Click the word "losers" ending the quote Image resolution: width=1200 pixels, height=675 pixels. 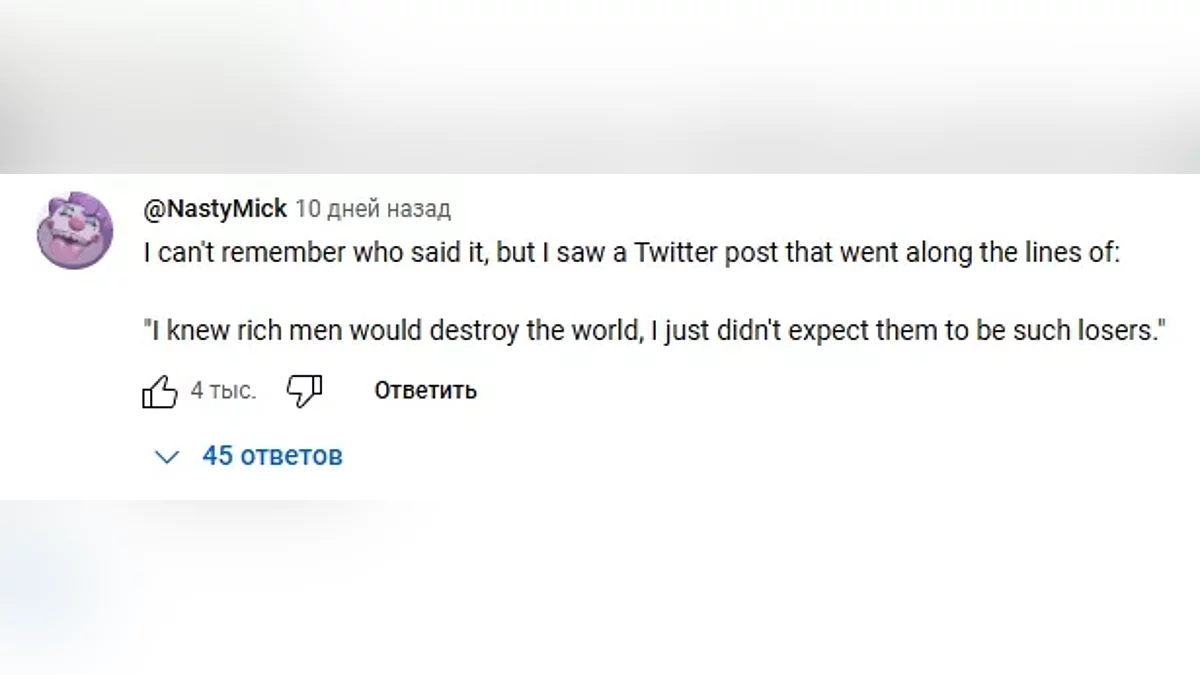1117,331
